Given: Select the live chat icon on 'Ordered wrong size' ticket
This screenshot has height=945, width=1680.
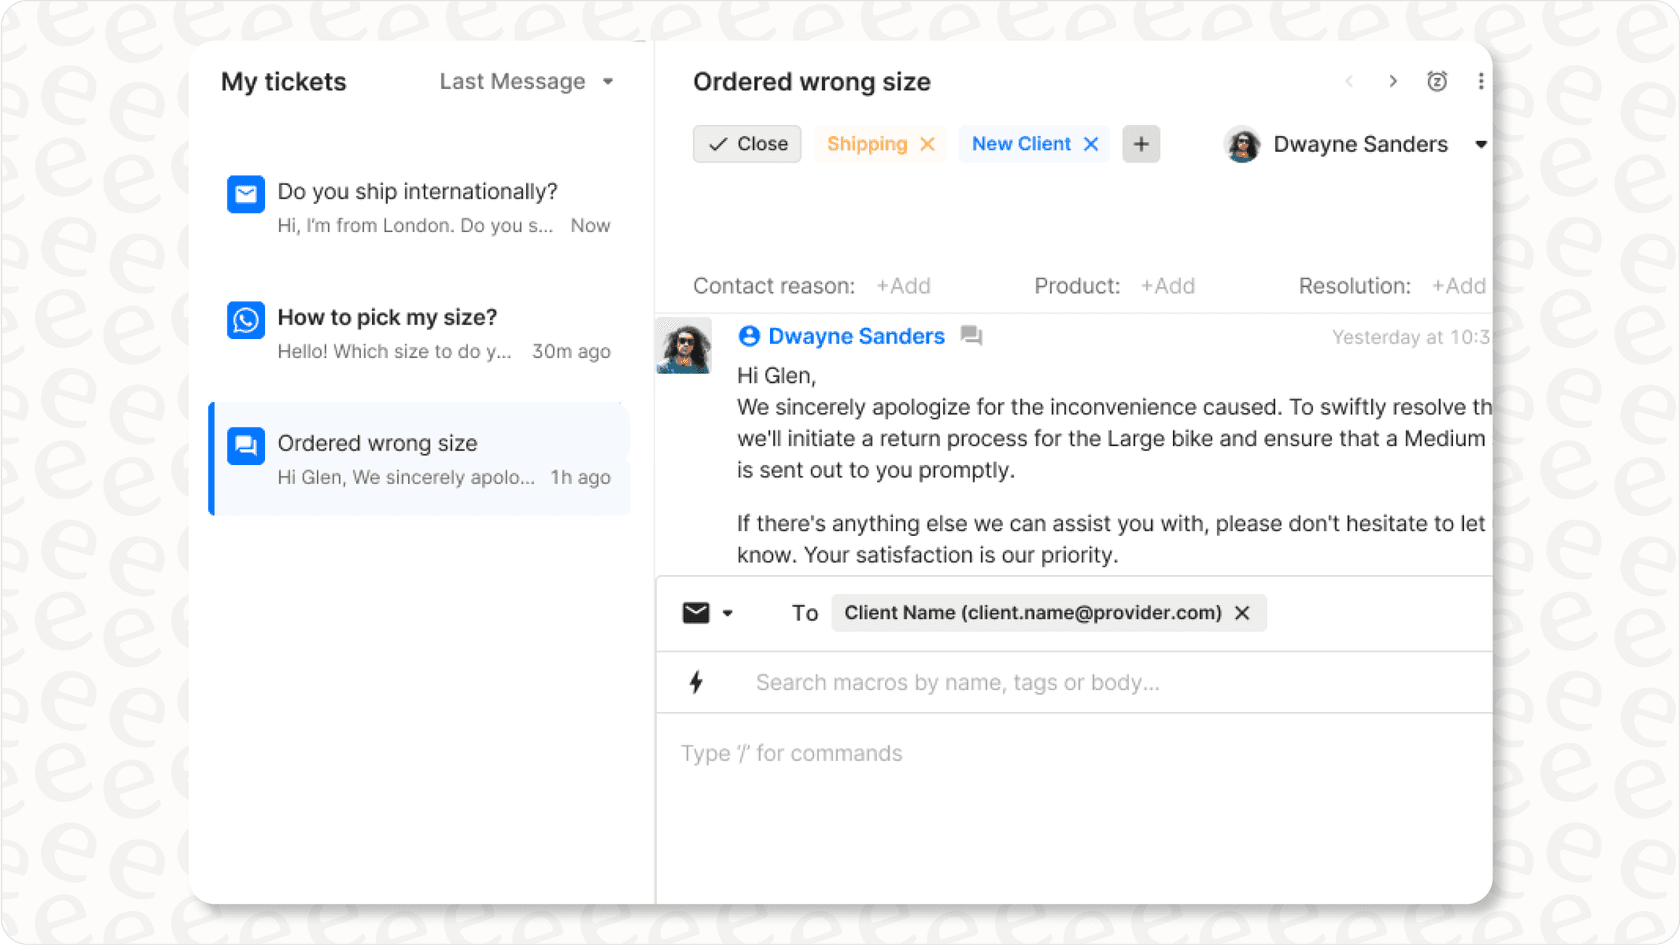Looking at the screenshot, I should point(245,445).
